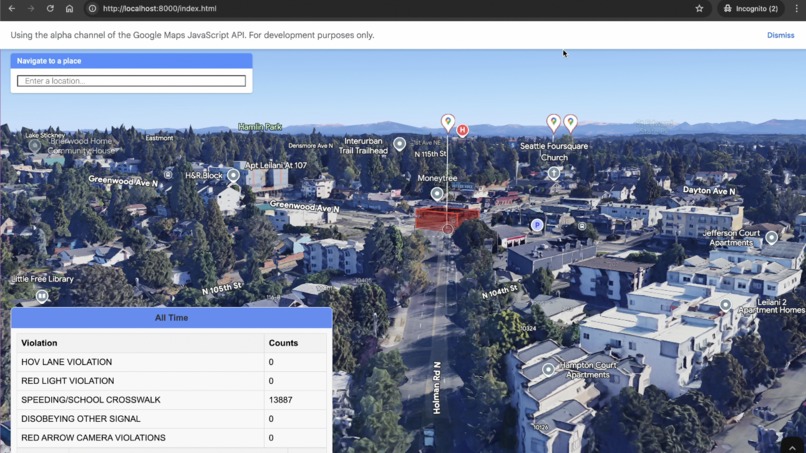View site information icon beside the URL
This screenshot has width=806, height=453.
point(93,8)
